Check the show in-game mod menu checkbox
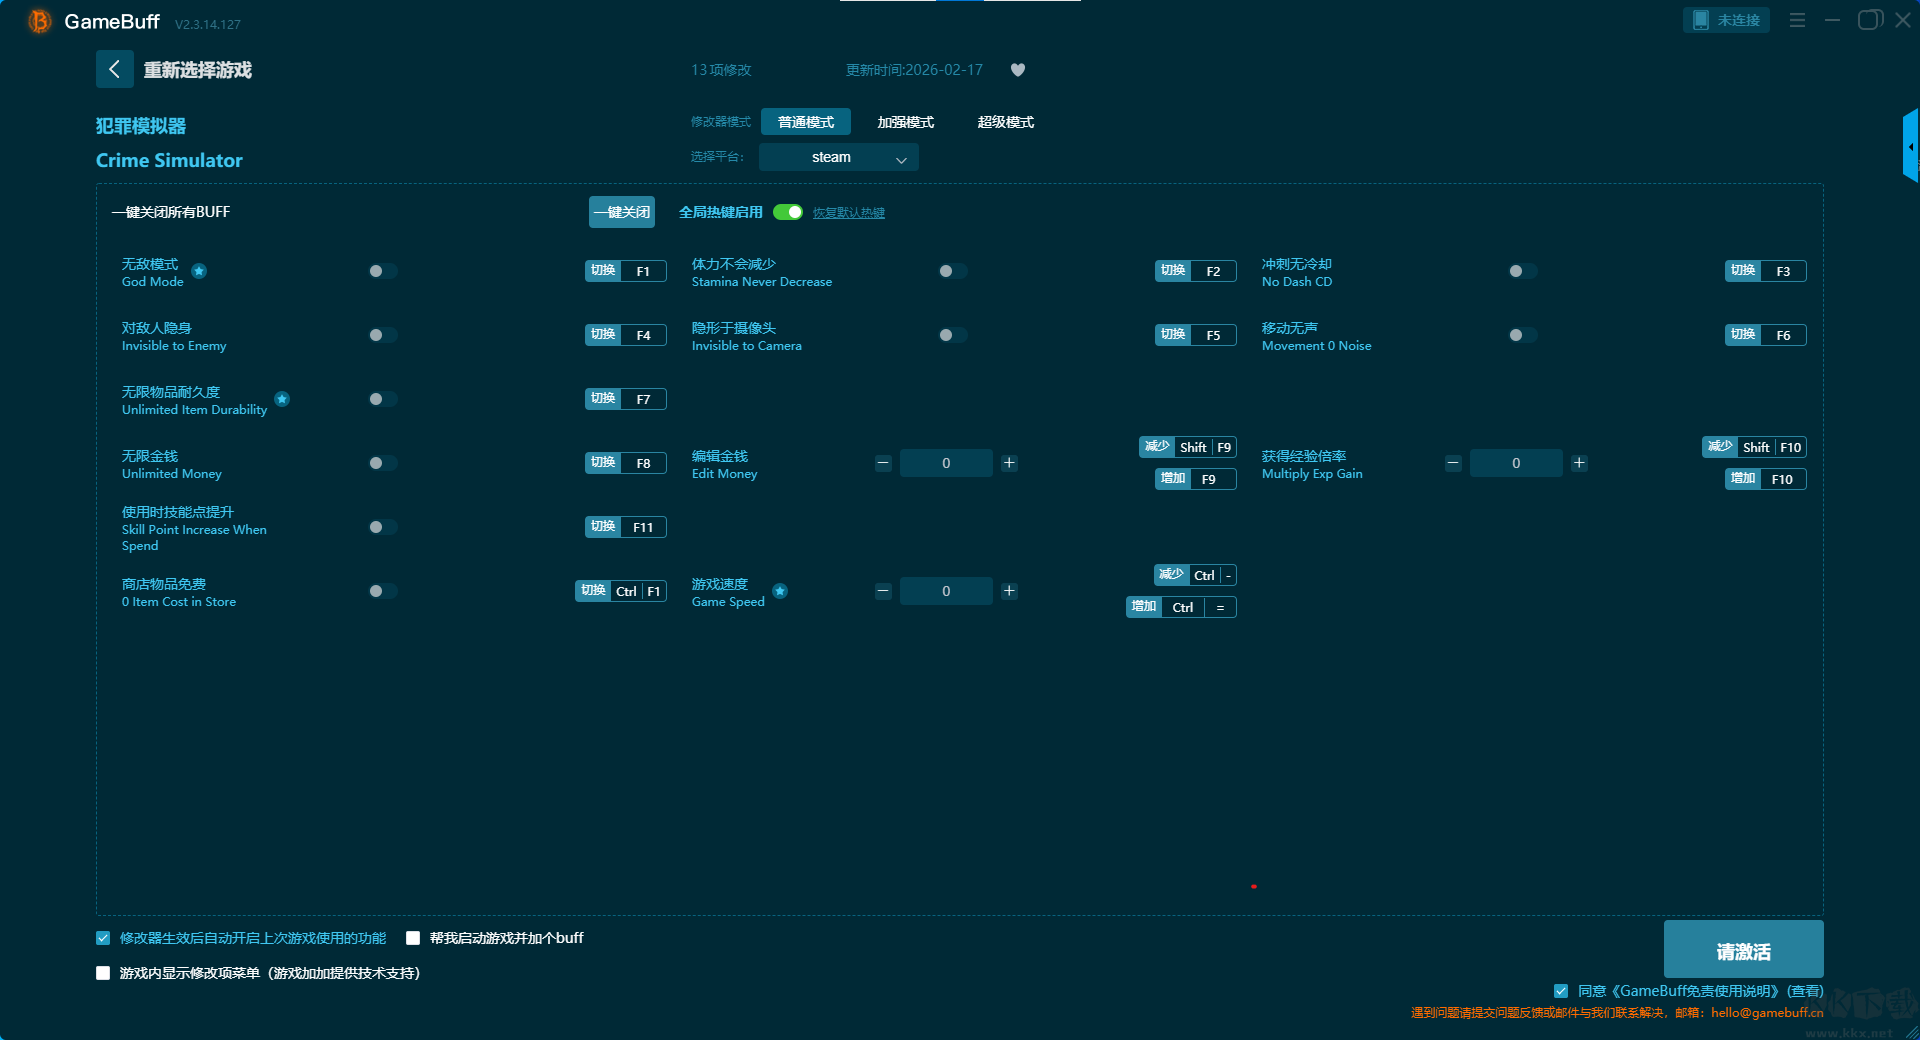 pyautogui.click(x=103, y=973)
